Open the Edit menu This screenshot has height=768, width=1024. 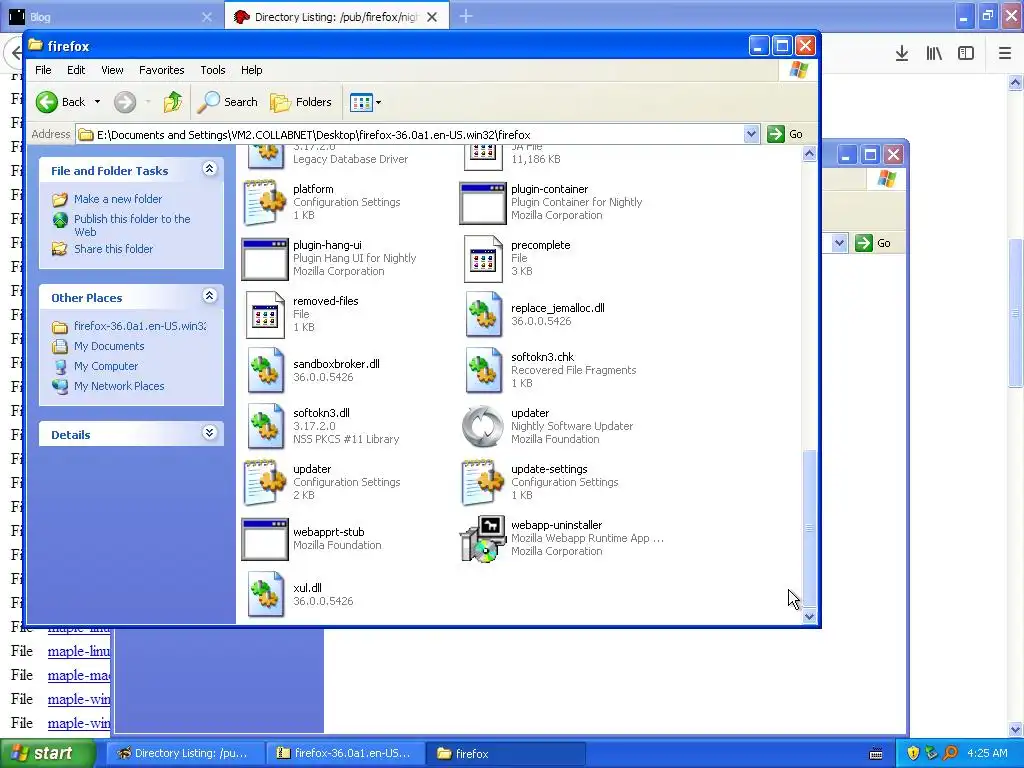76,70
